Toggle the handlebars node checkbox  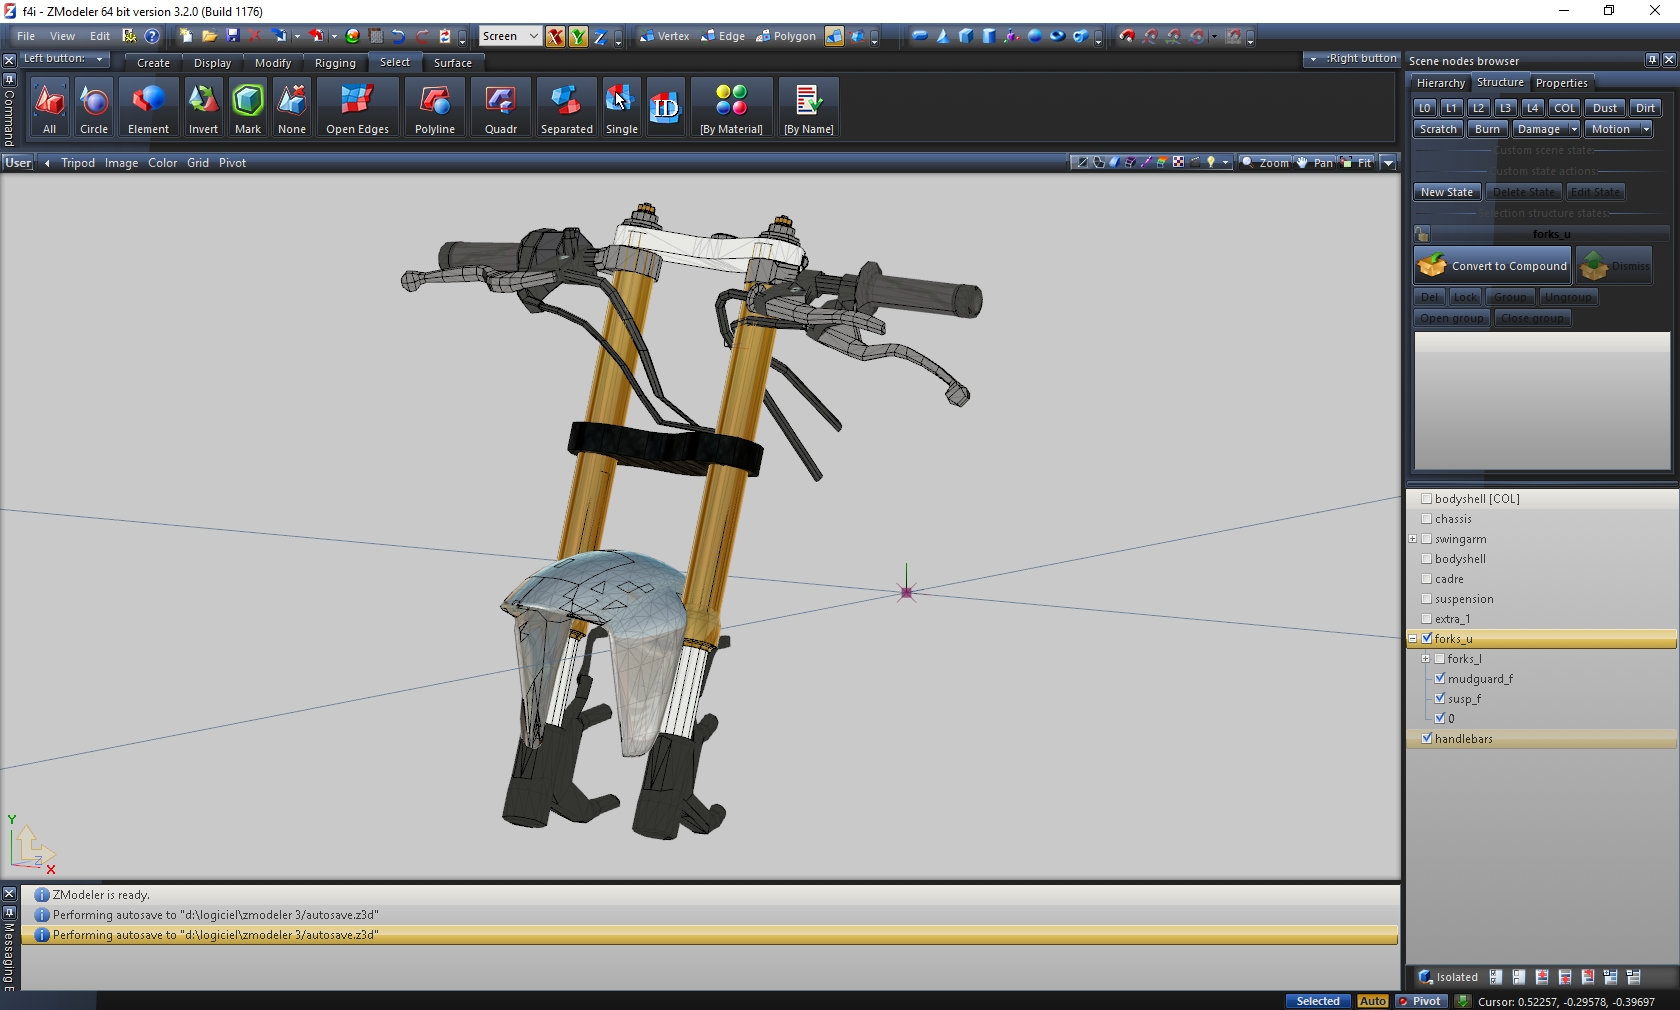pos(1427,739)
